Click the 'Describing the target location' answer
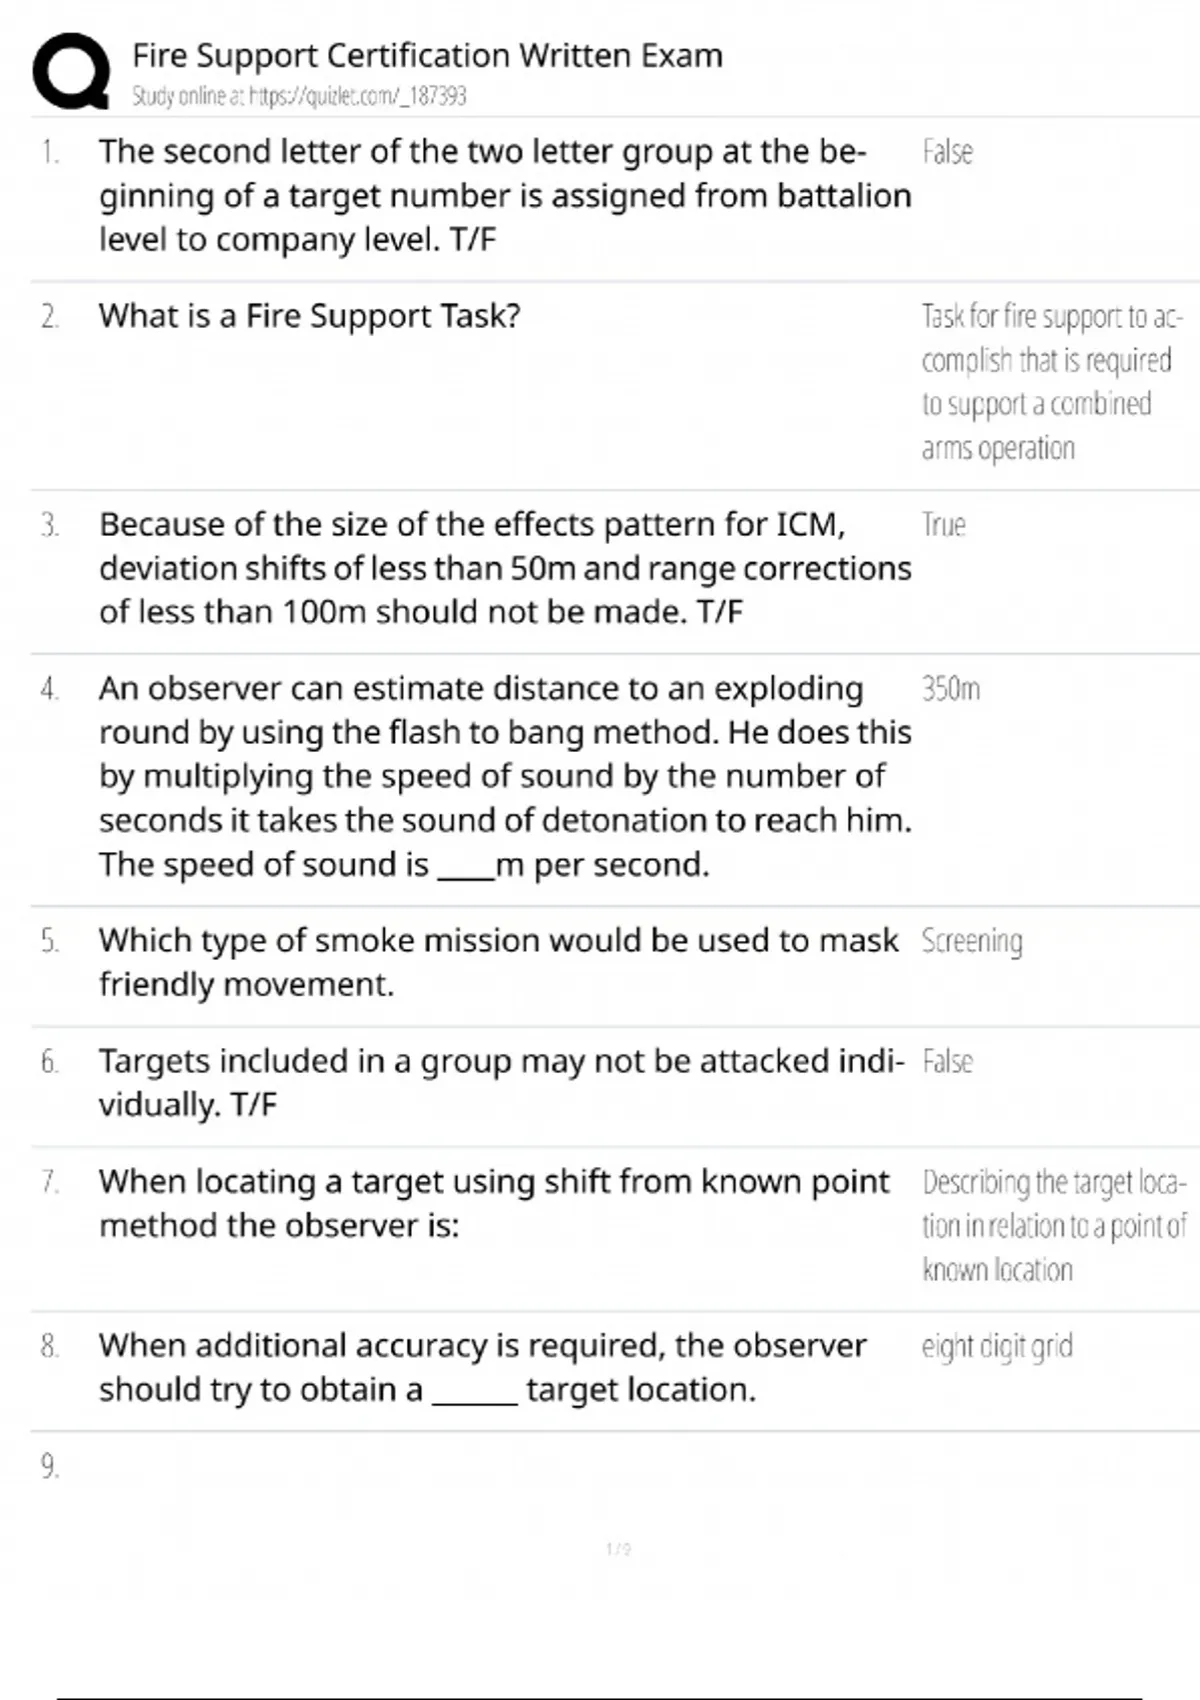Screen dimensions: 1200x1700 coord(1053,1225)
